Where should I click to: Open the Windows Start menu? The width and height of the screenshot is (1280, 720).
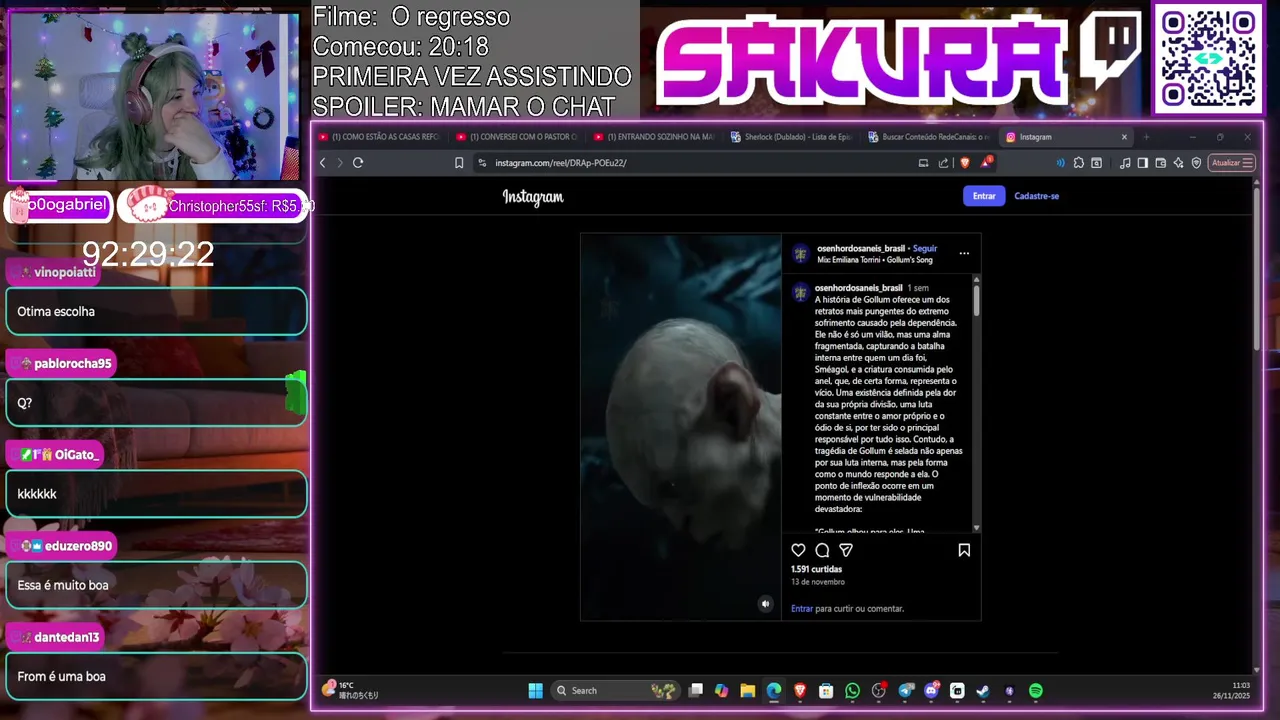point(535,691)
